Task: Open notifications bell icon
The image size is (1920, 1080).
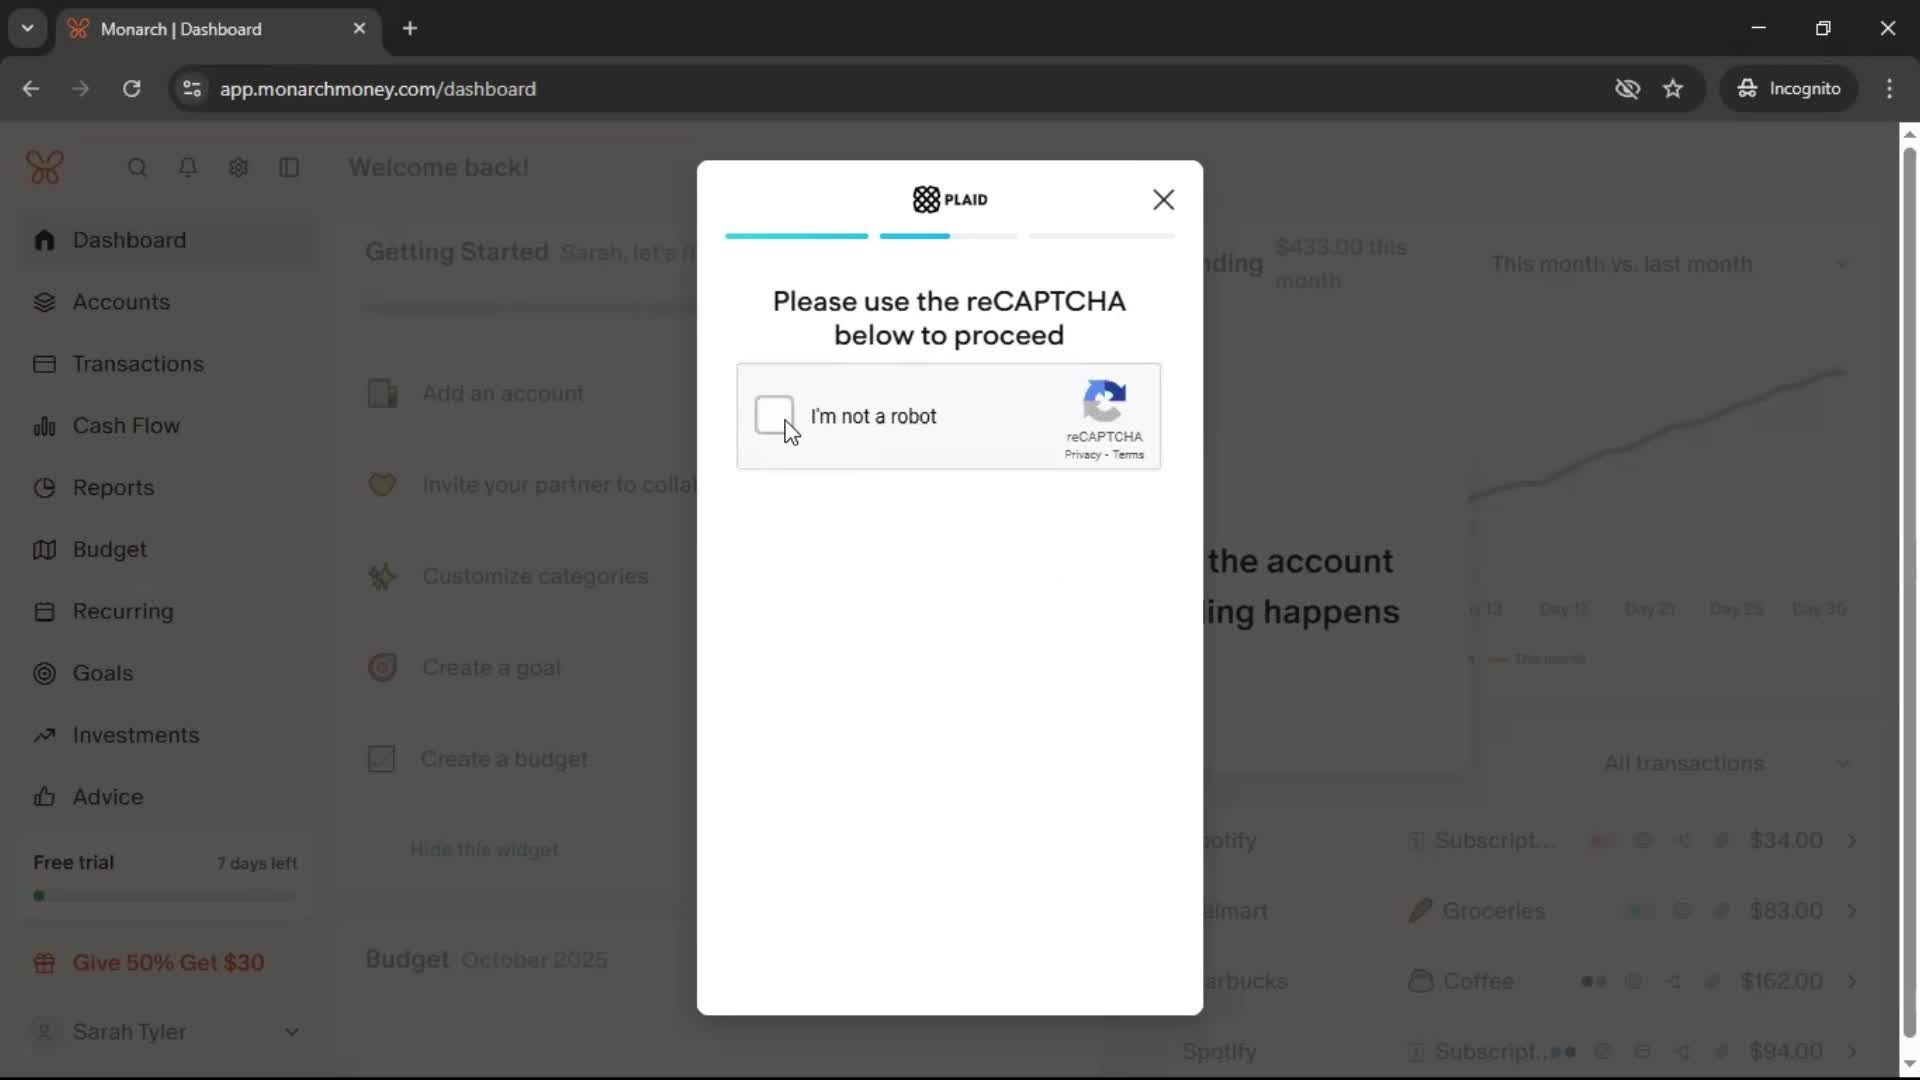Action: [188, 168]
